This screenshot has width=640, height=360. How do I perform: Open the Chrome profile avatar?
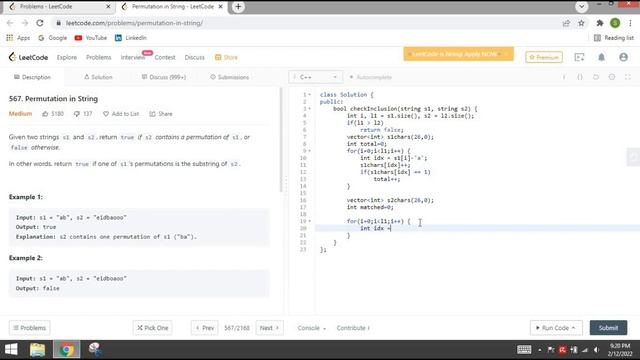615,23
